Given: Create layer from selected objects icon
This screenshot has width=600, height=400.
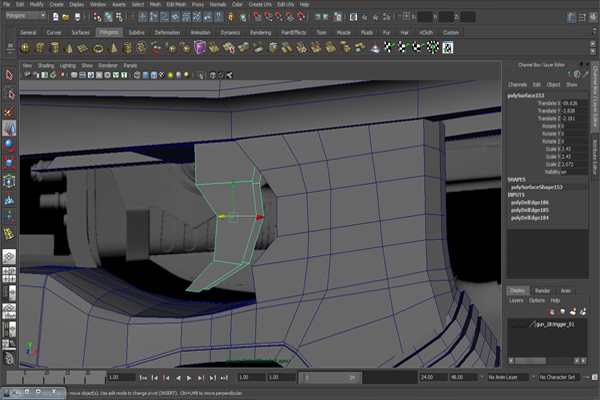Looking at the screenshot, I should [583, 312].
